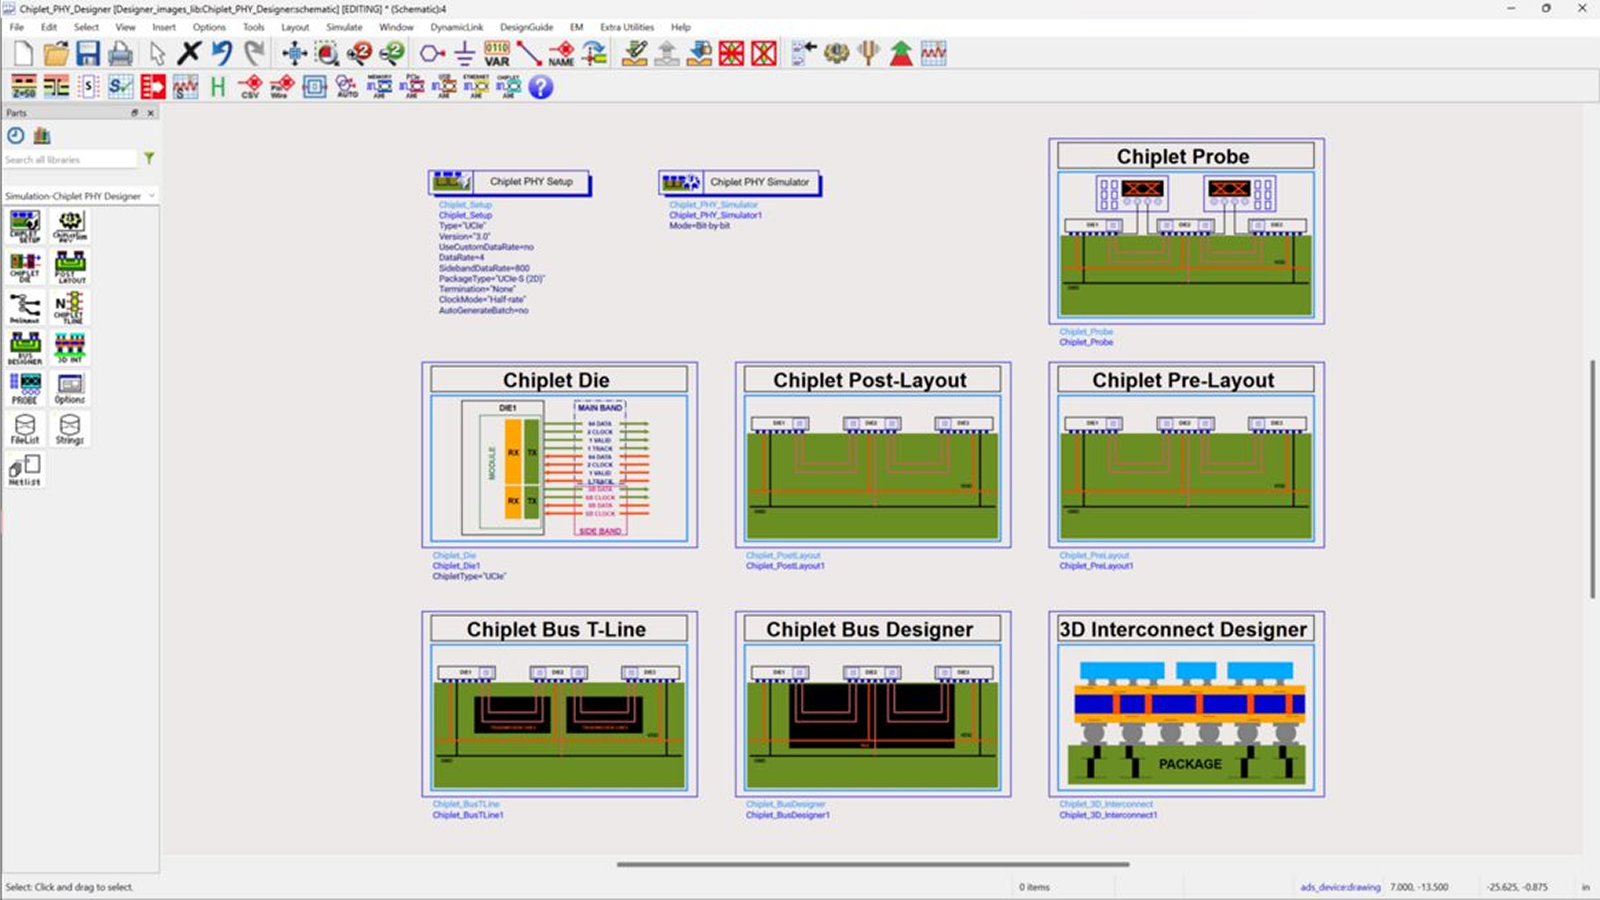The height and width of the screenshot is (900, 1600).
Task: Create a new schematic with the blank-page icon
Action: (23, 53)
